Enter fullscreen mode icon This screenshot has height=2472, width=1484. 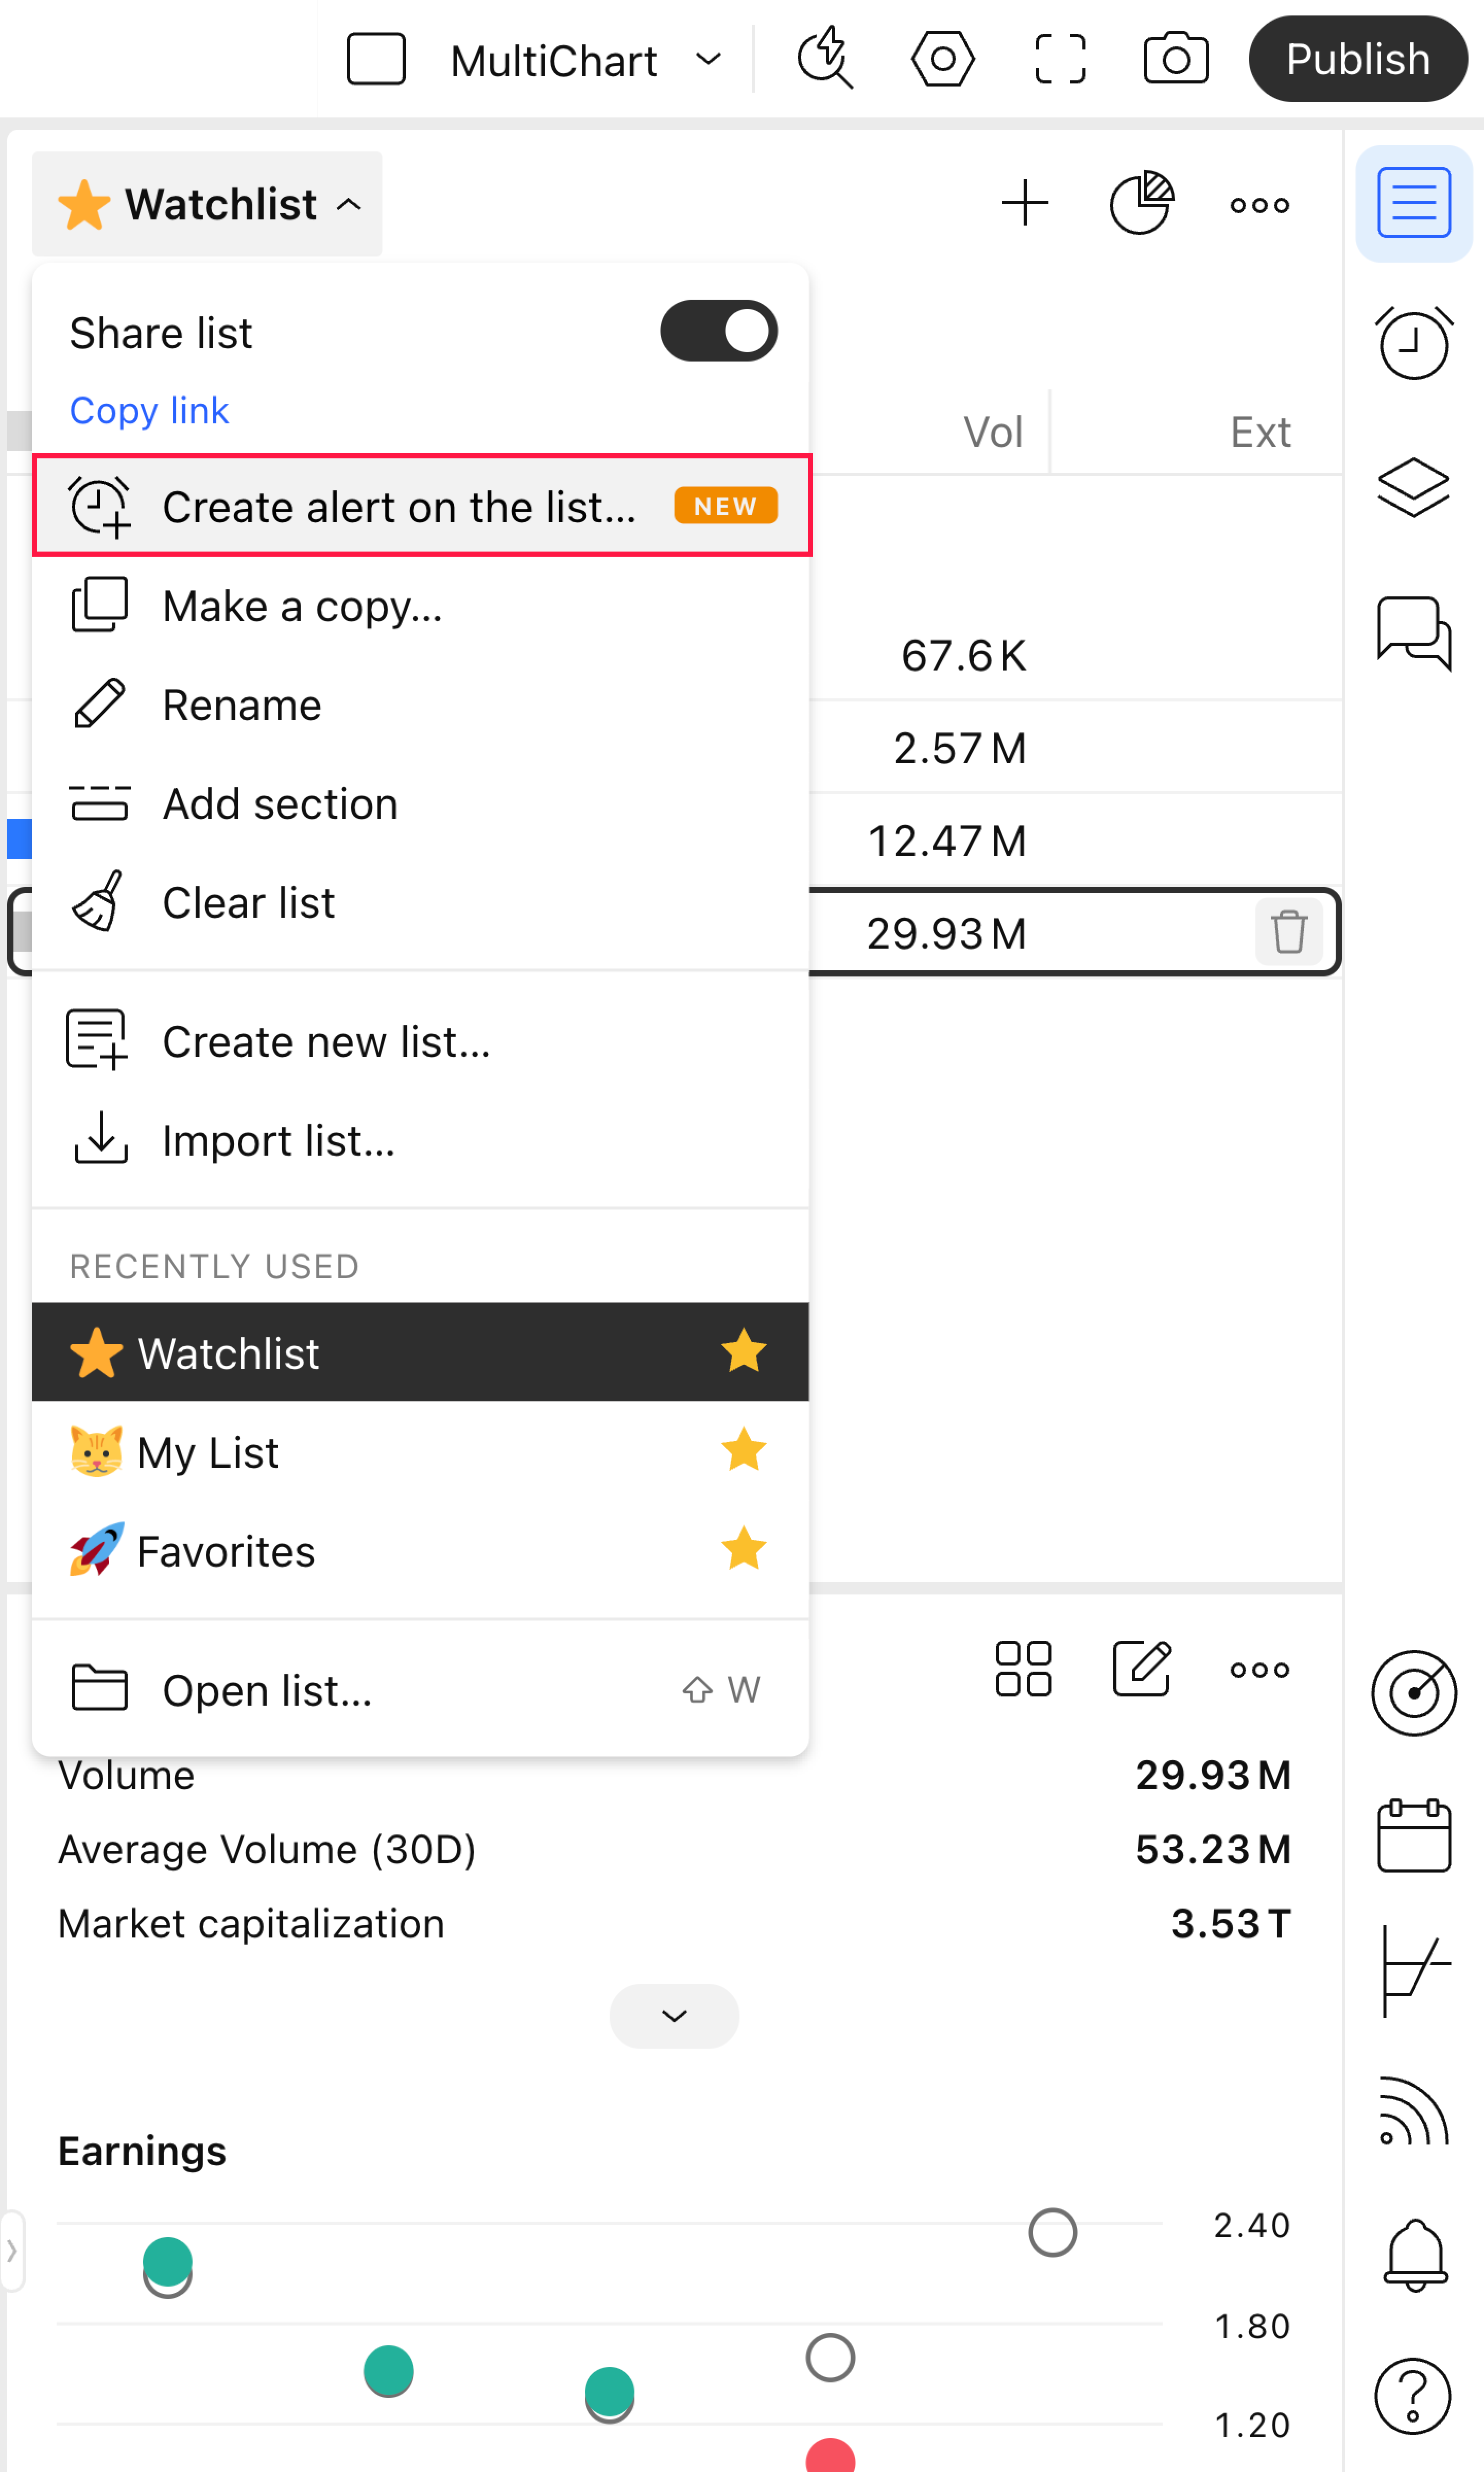tap(1059, 60)
